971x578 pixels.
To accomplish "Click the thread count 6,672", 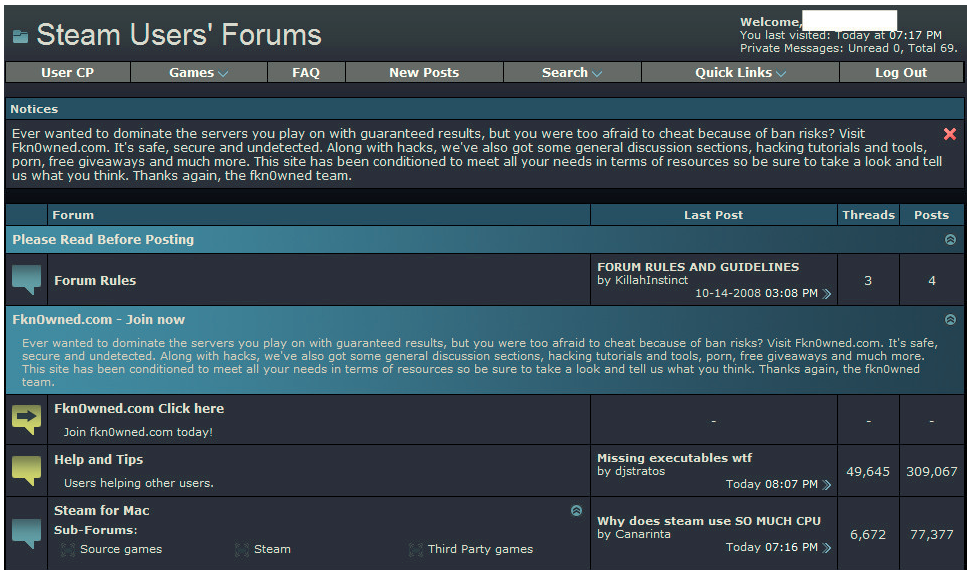I will (868, 535).
